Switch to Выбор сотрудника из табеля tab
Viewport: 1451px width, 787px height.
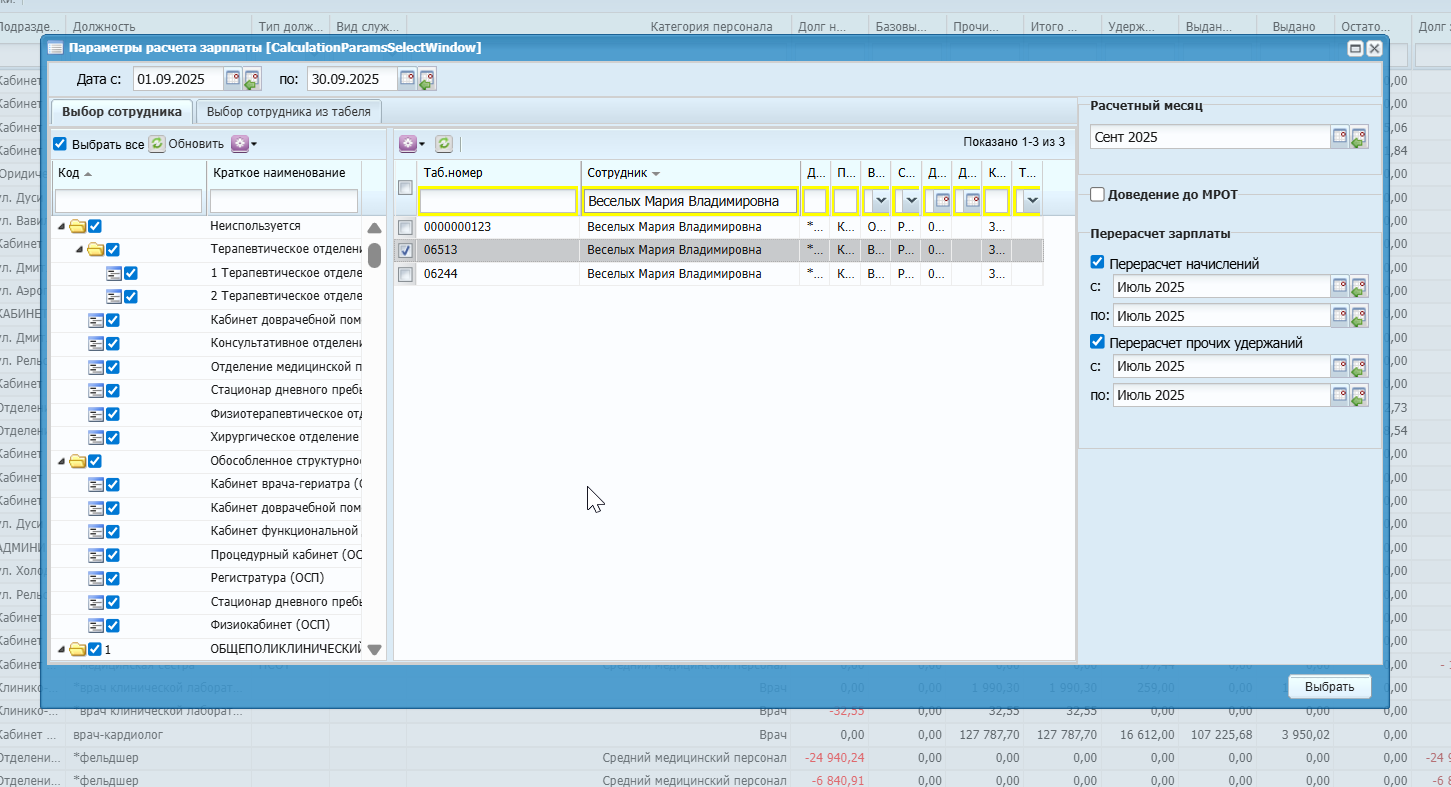tap(289, 111)
